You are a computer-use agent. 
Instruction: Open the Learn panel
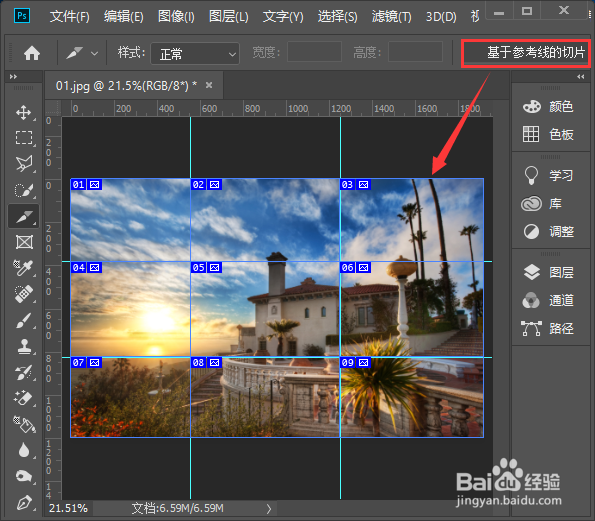(548, 175)
